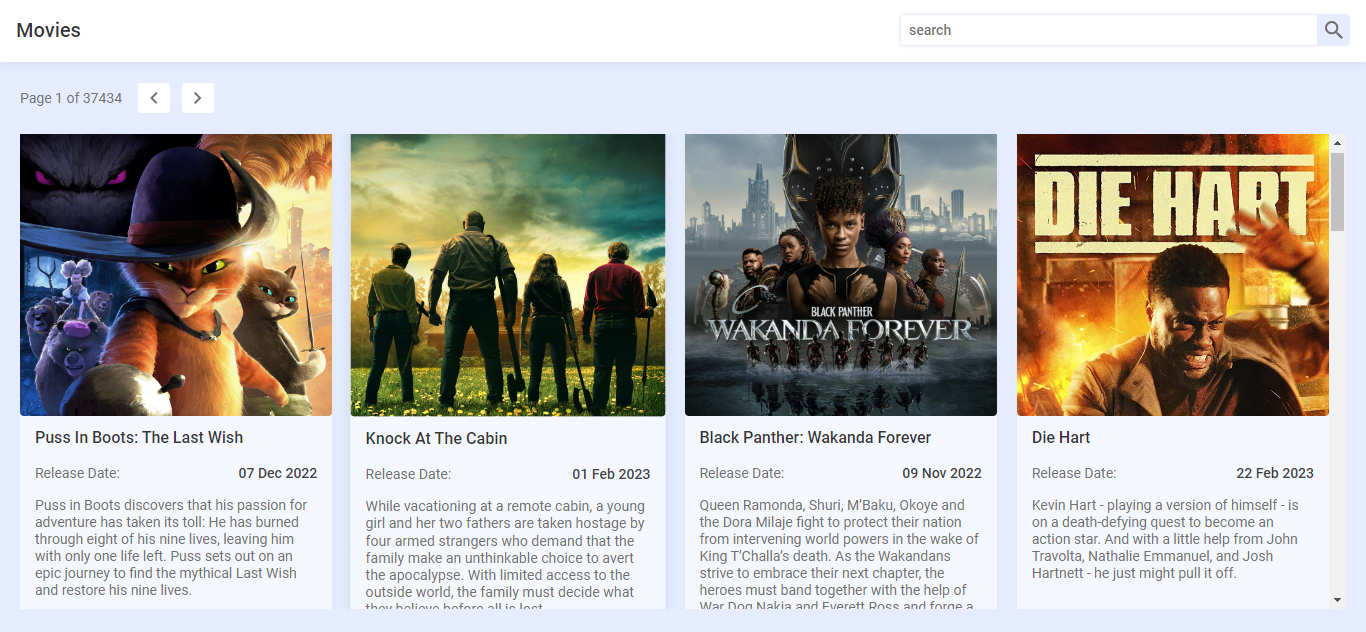Click the Knock At The Cabin description

505,554
